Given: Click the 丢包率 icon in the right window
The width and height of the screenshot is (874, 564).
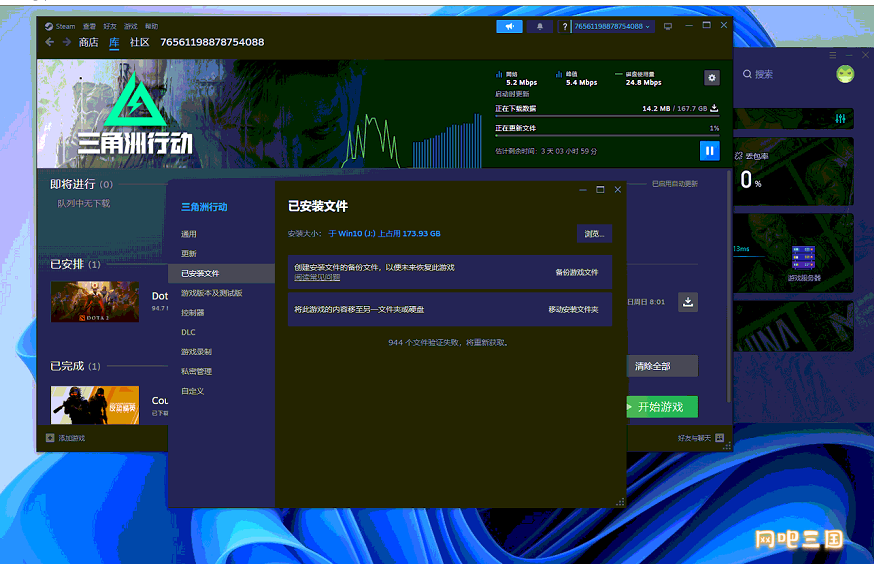Looking at the screenshot, I should pyautogui.click(x=739, y=156).
